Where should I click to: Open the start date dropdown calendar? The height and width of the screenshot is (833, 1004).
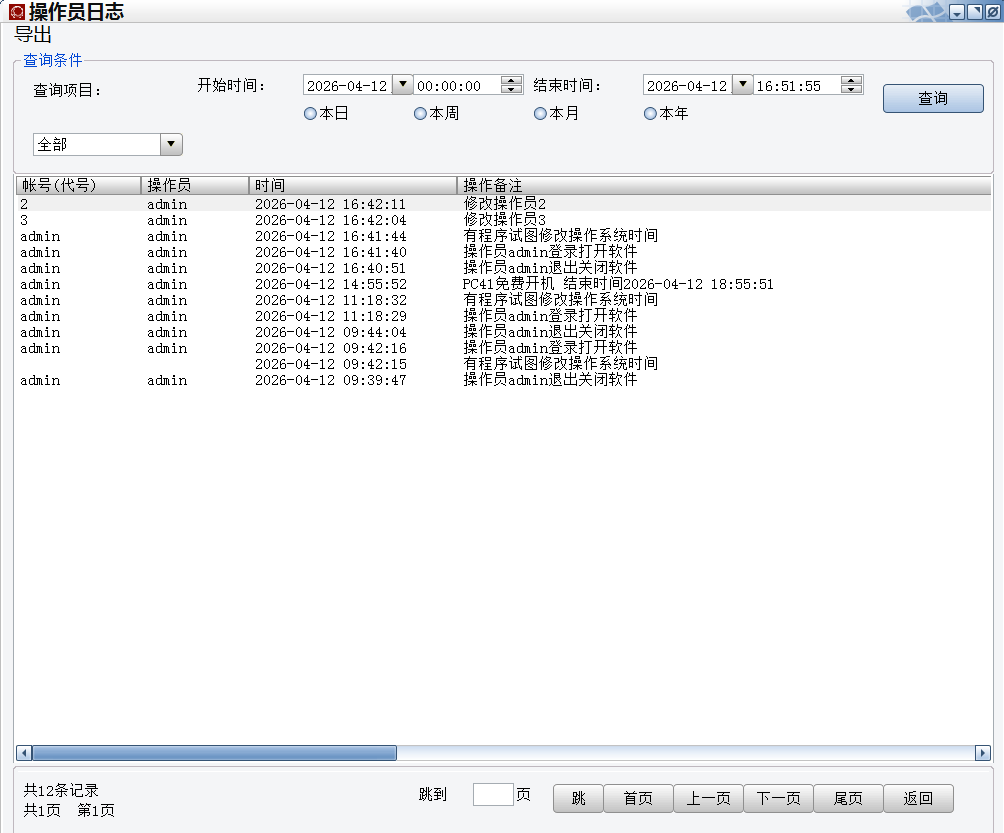coord(403,85)
